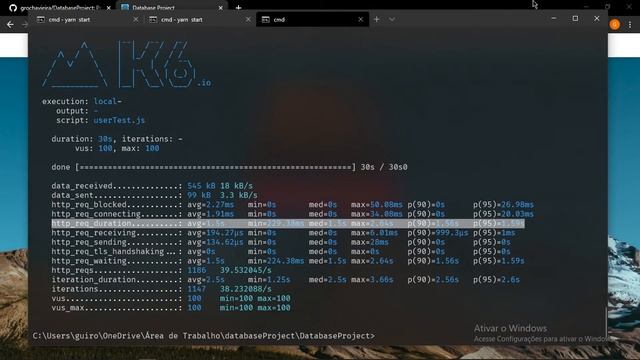Click the 'iterations' value 1147
Image resolution: width=640 pixels, height=360 pixels.
point(197,289)
